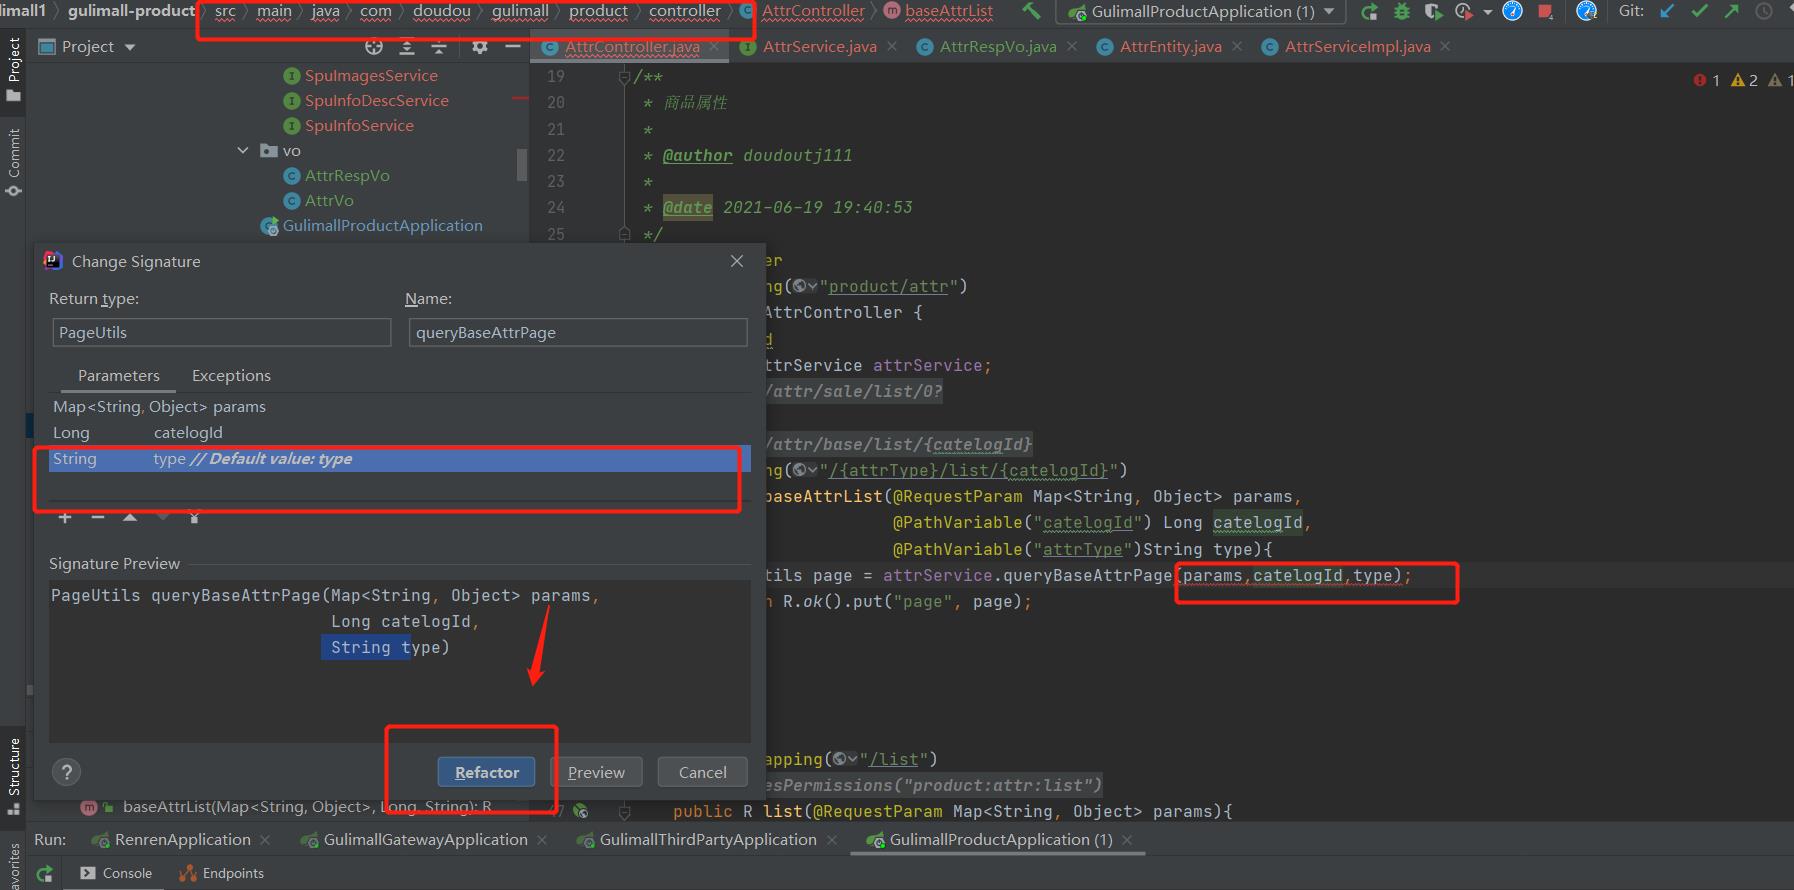
Task: Open the Commit tool window on left strip
Action: coord(13,161)
